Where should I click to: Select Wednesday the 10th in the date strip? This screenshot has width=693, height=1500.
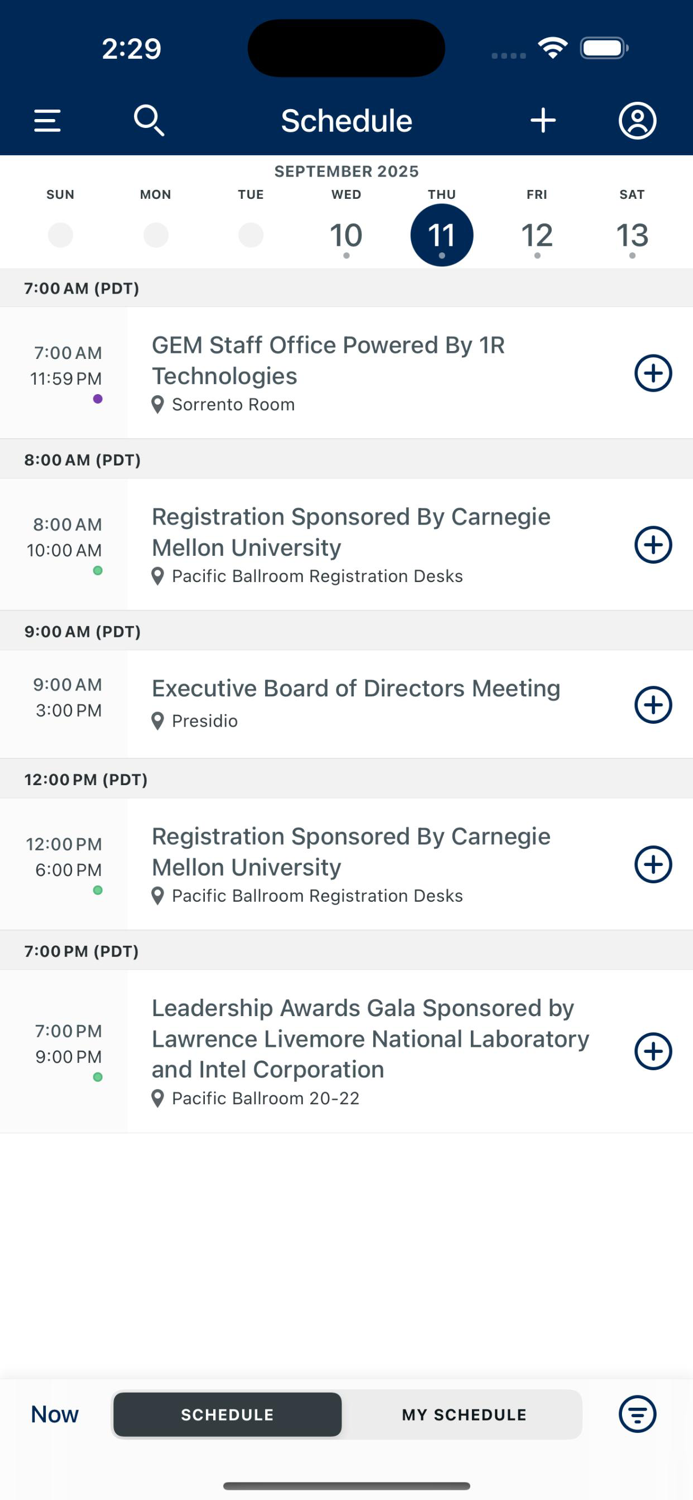click(346, 235)
